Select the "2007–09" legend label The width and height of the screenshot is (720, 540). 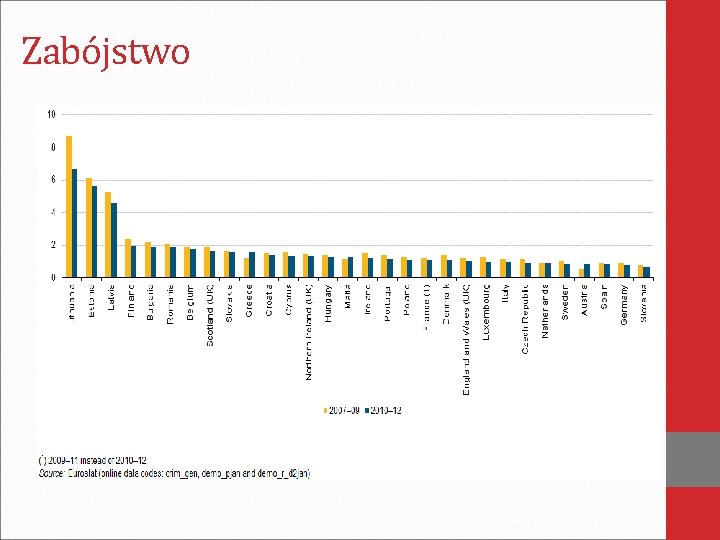click(x=344, y=411)
